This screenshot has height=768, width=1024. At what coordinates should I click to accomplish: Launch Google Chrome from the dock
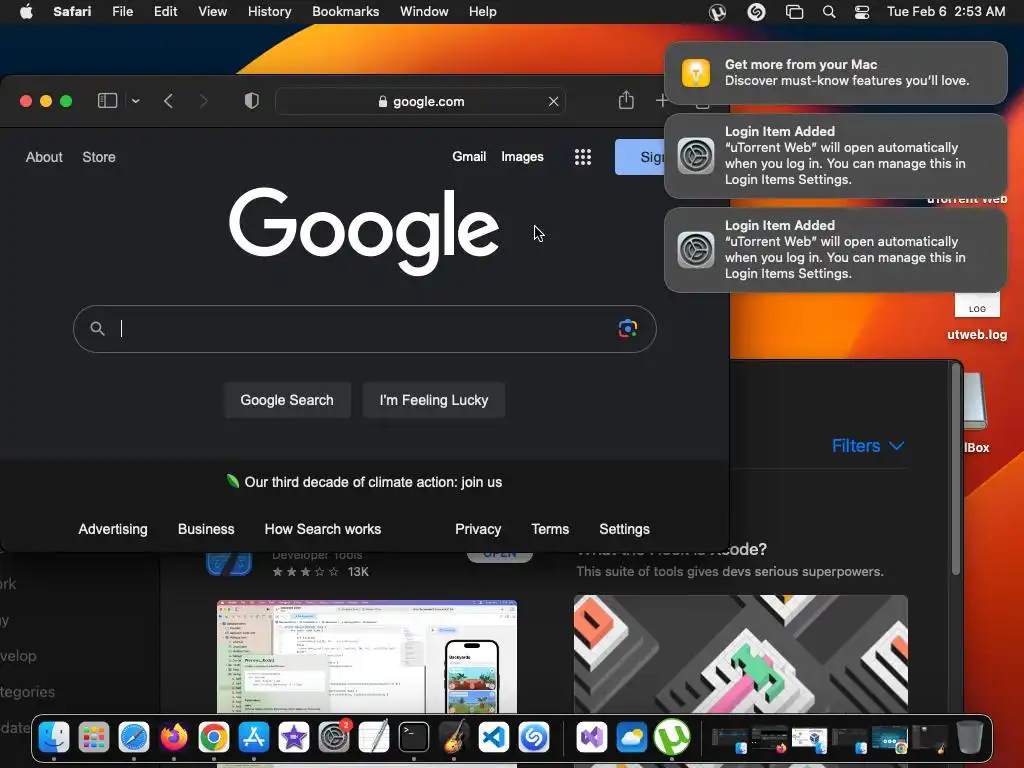point(214,737)
